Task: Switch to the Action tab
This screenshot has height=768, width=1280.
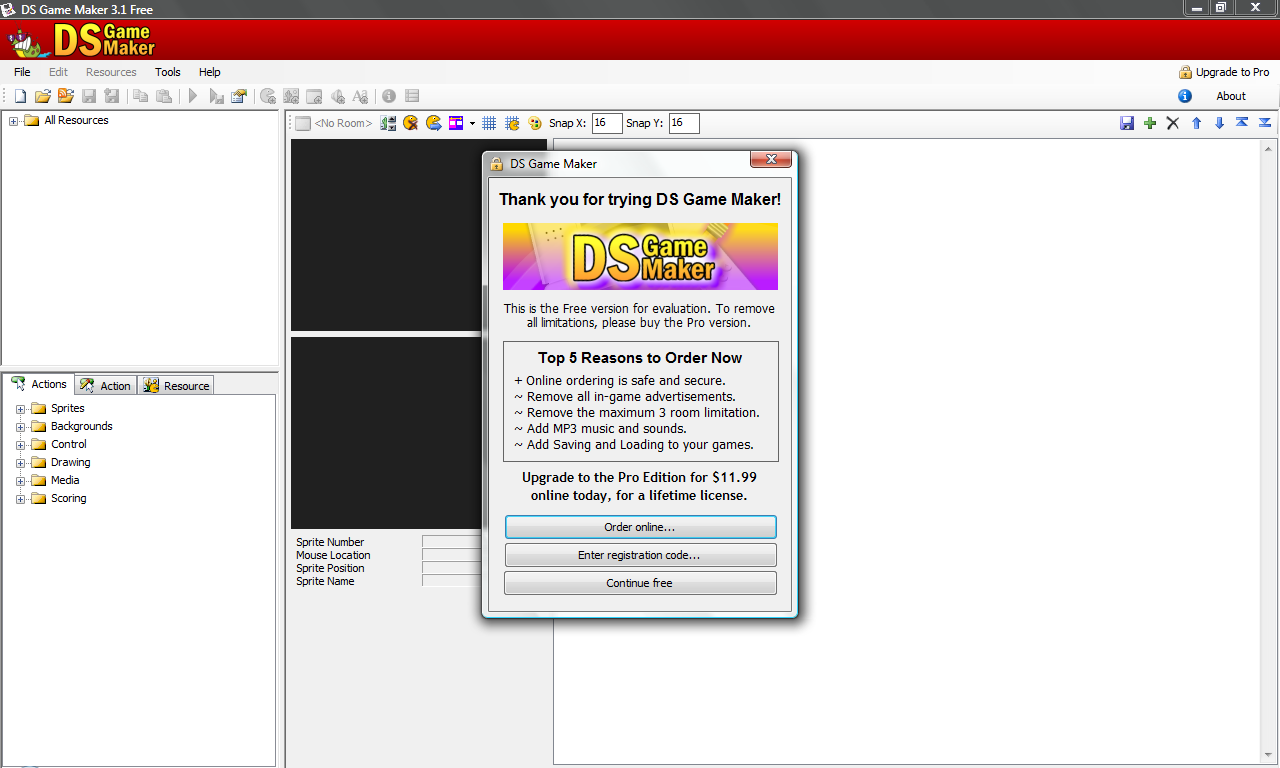Action: coord(105,386)
